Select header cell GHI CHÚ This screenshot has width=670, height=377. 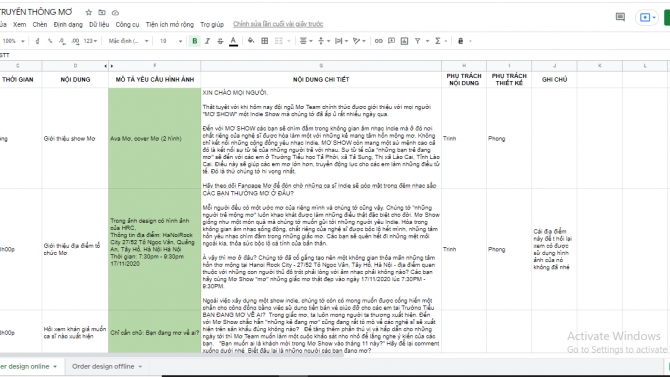(x=554, y=80)
